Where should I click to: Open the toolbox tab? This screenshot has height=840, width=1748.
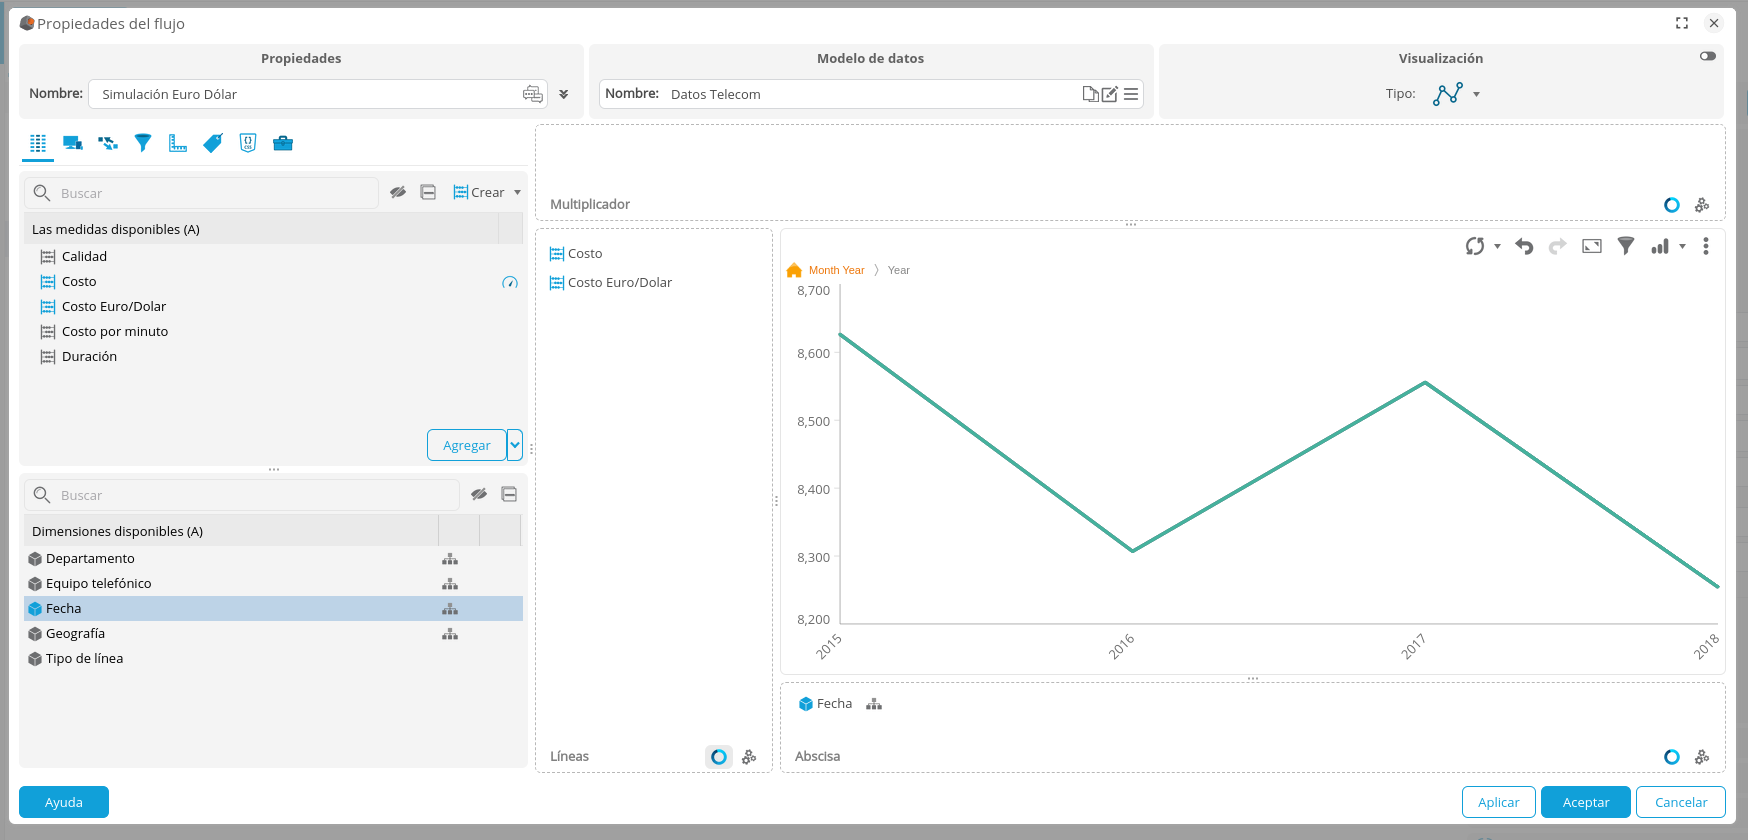(283, 143)
